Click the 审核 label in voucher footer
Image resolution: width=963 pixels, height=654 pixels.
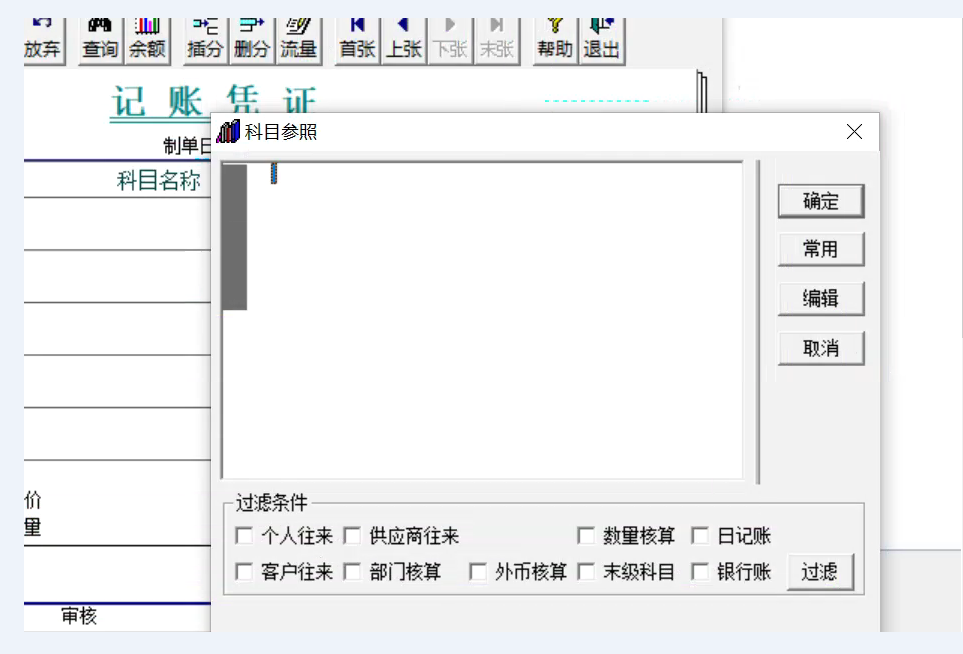[x=79, y=616]
